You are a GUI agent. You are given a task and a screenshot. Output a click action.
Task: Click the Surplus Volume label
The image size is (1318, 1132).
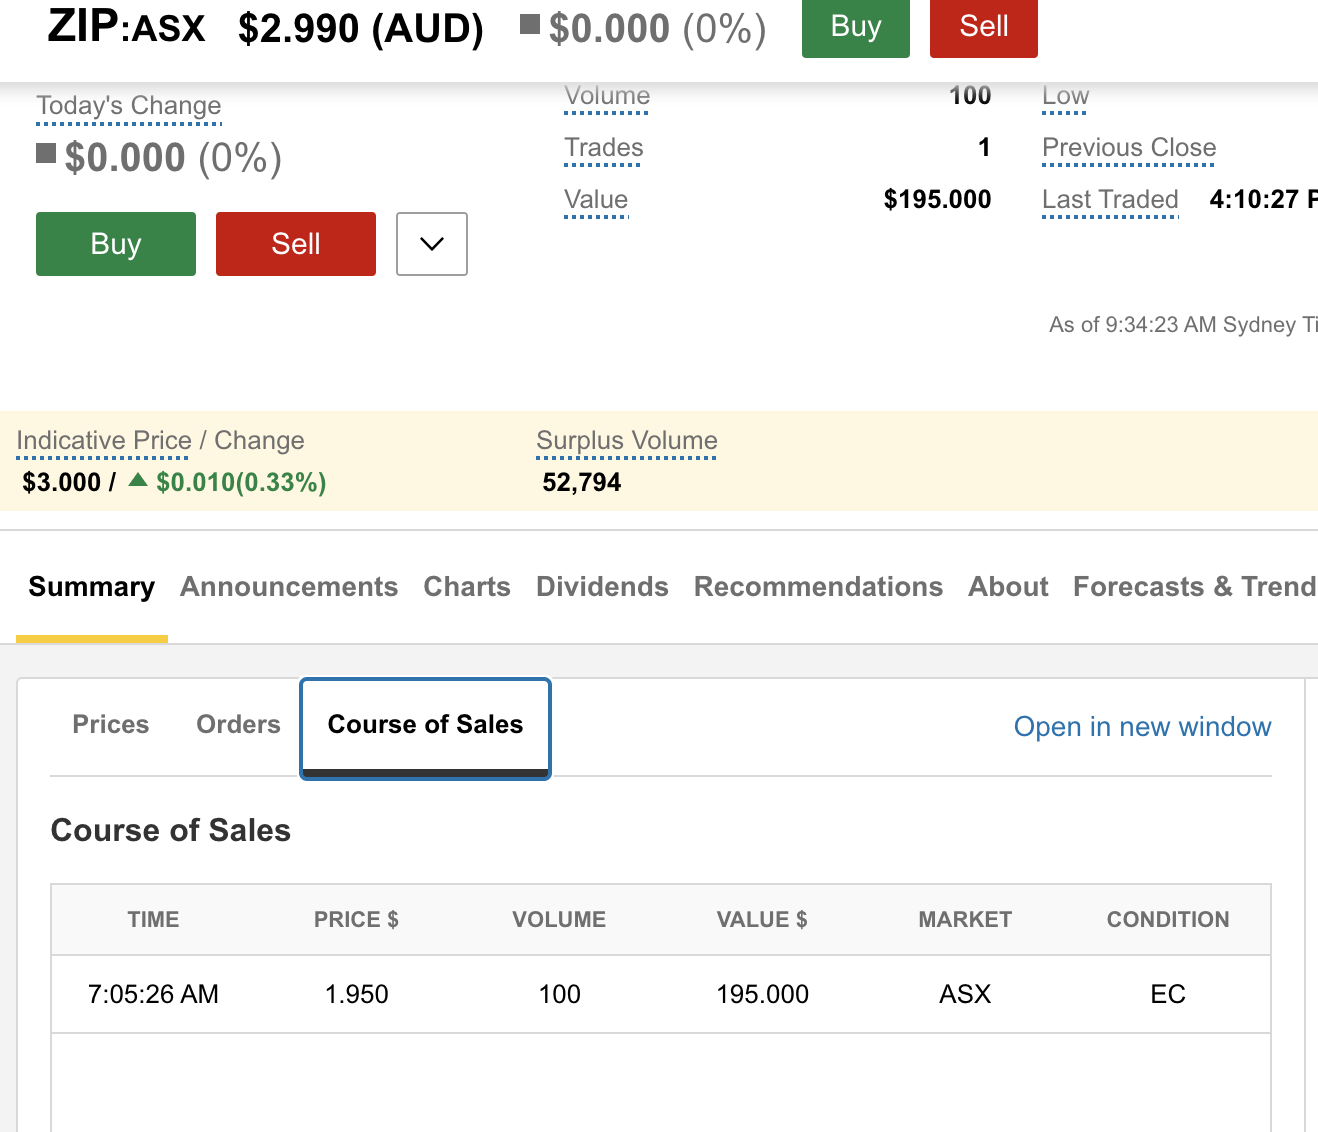[627, 441]
